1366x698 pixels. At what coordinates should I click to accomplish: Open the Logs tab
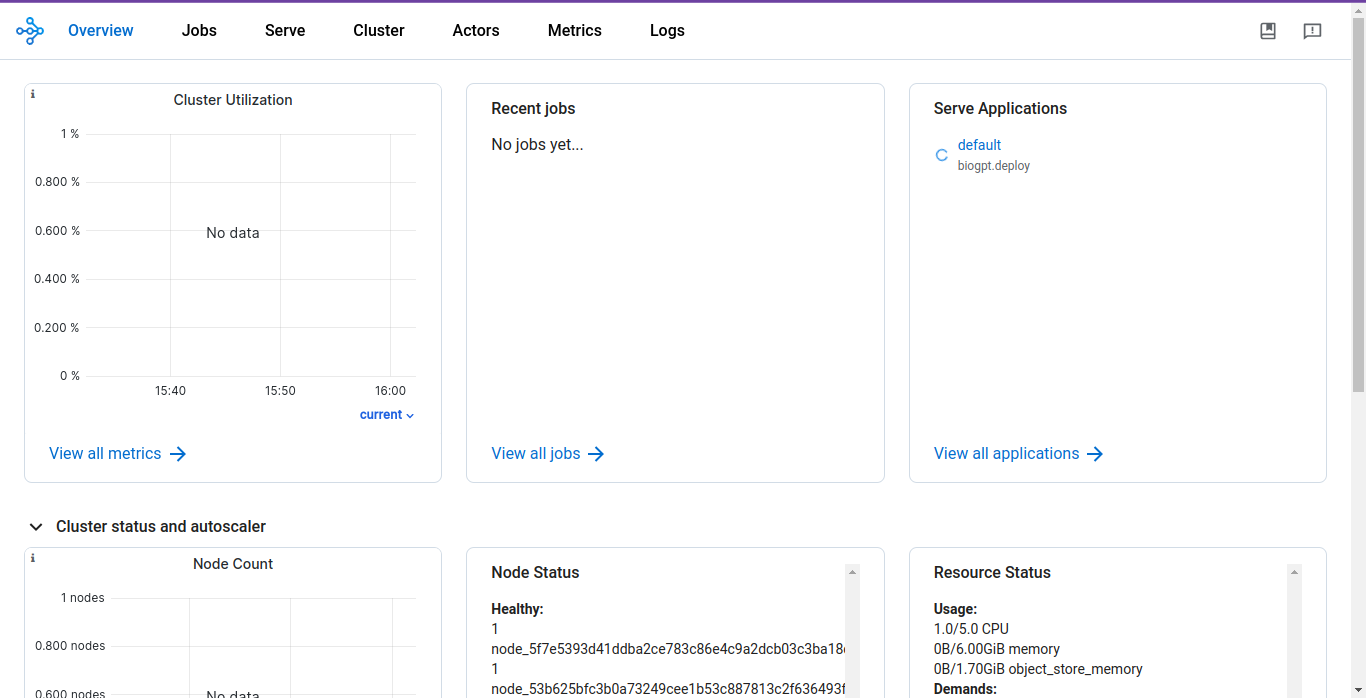pos(667,31)
